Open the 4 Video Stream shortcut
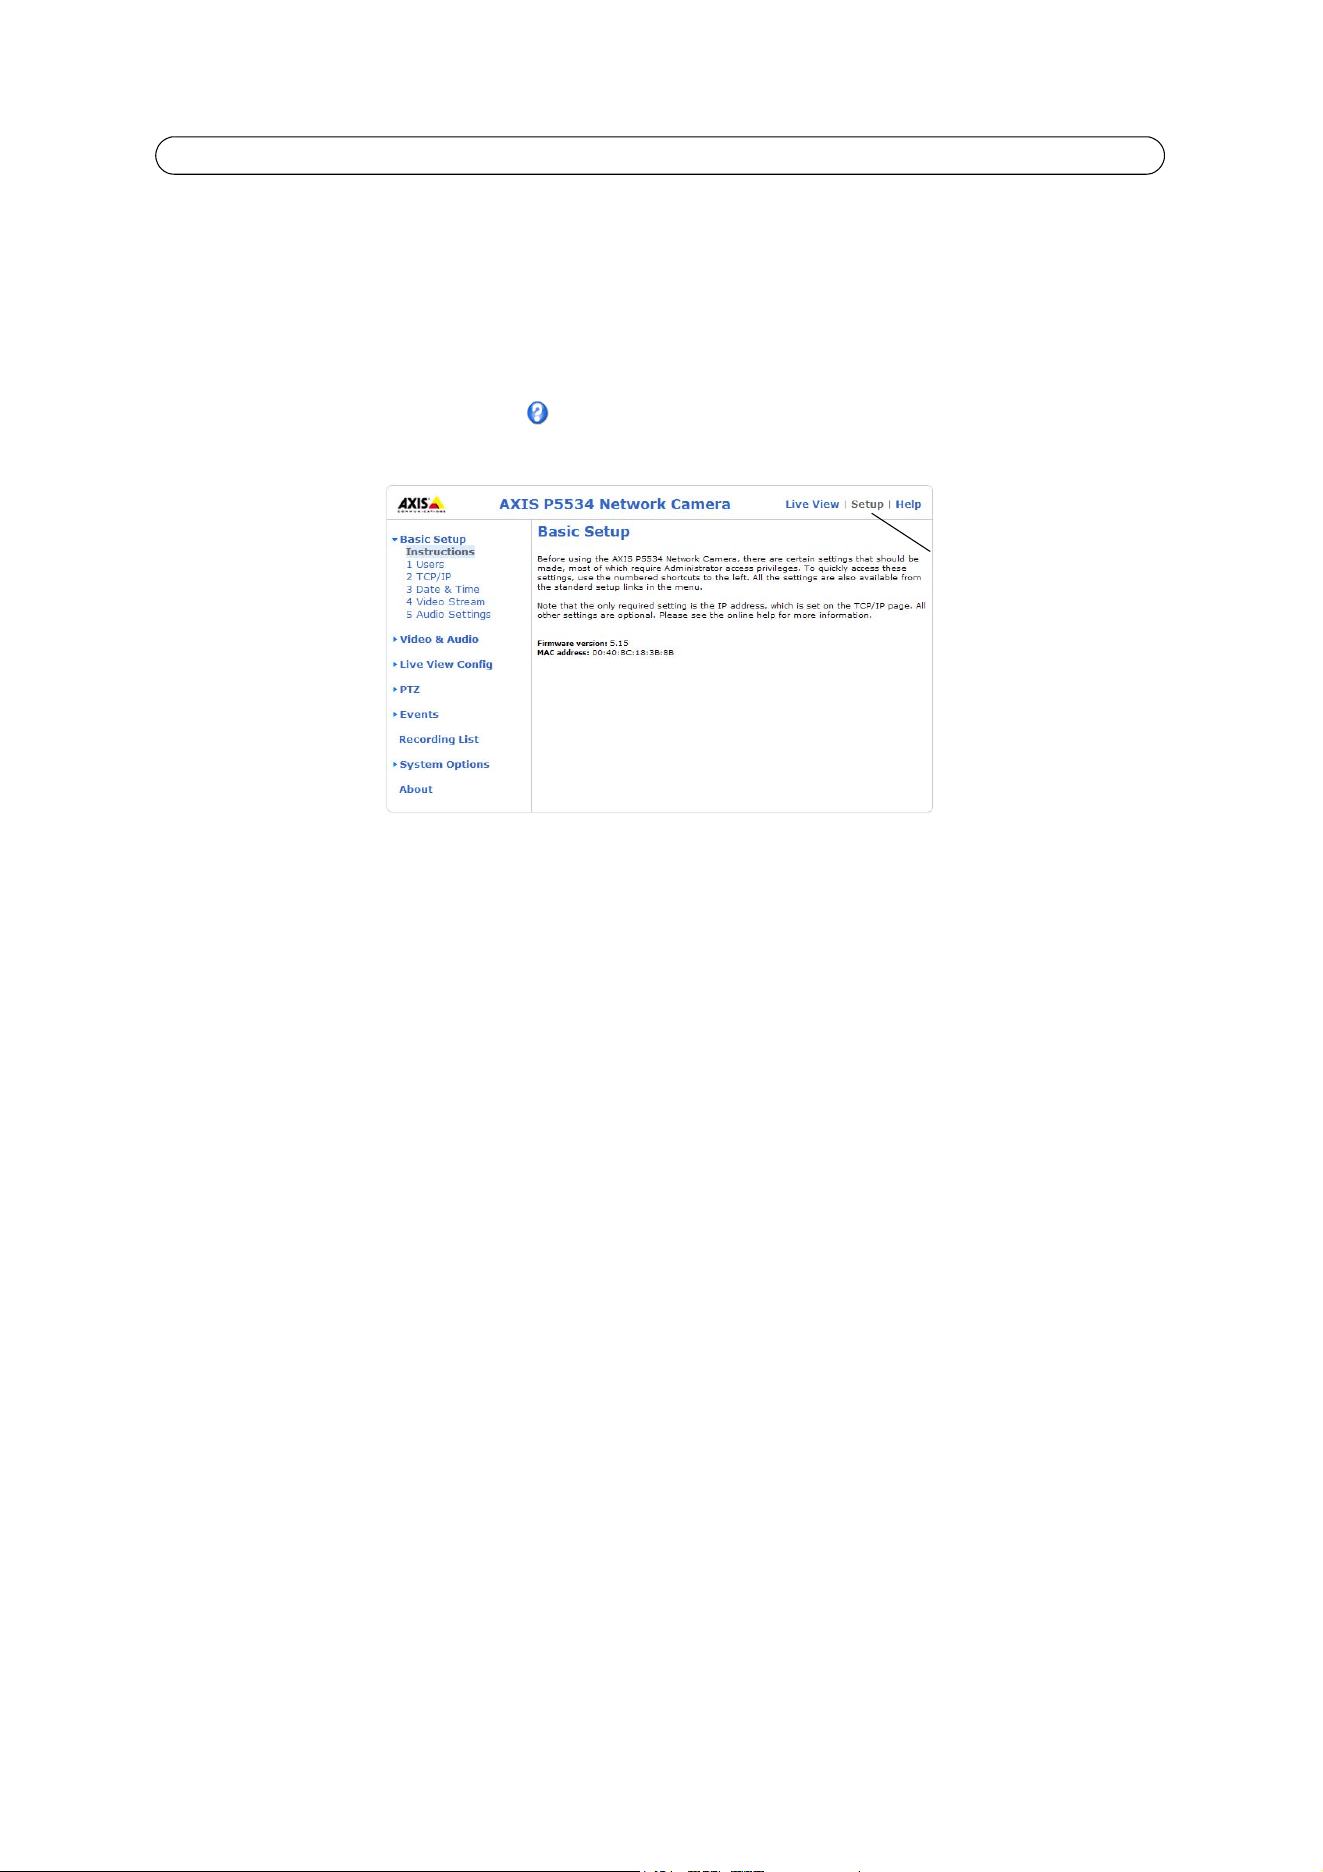Image resolution: width=1323 pixels, height=1872 pixels. tap(445, 602)
